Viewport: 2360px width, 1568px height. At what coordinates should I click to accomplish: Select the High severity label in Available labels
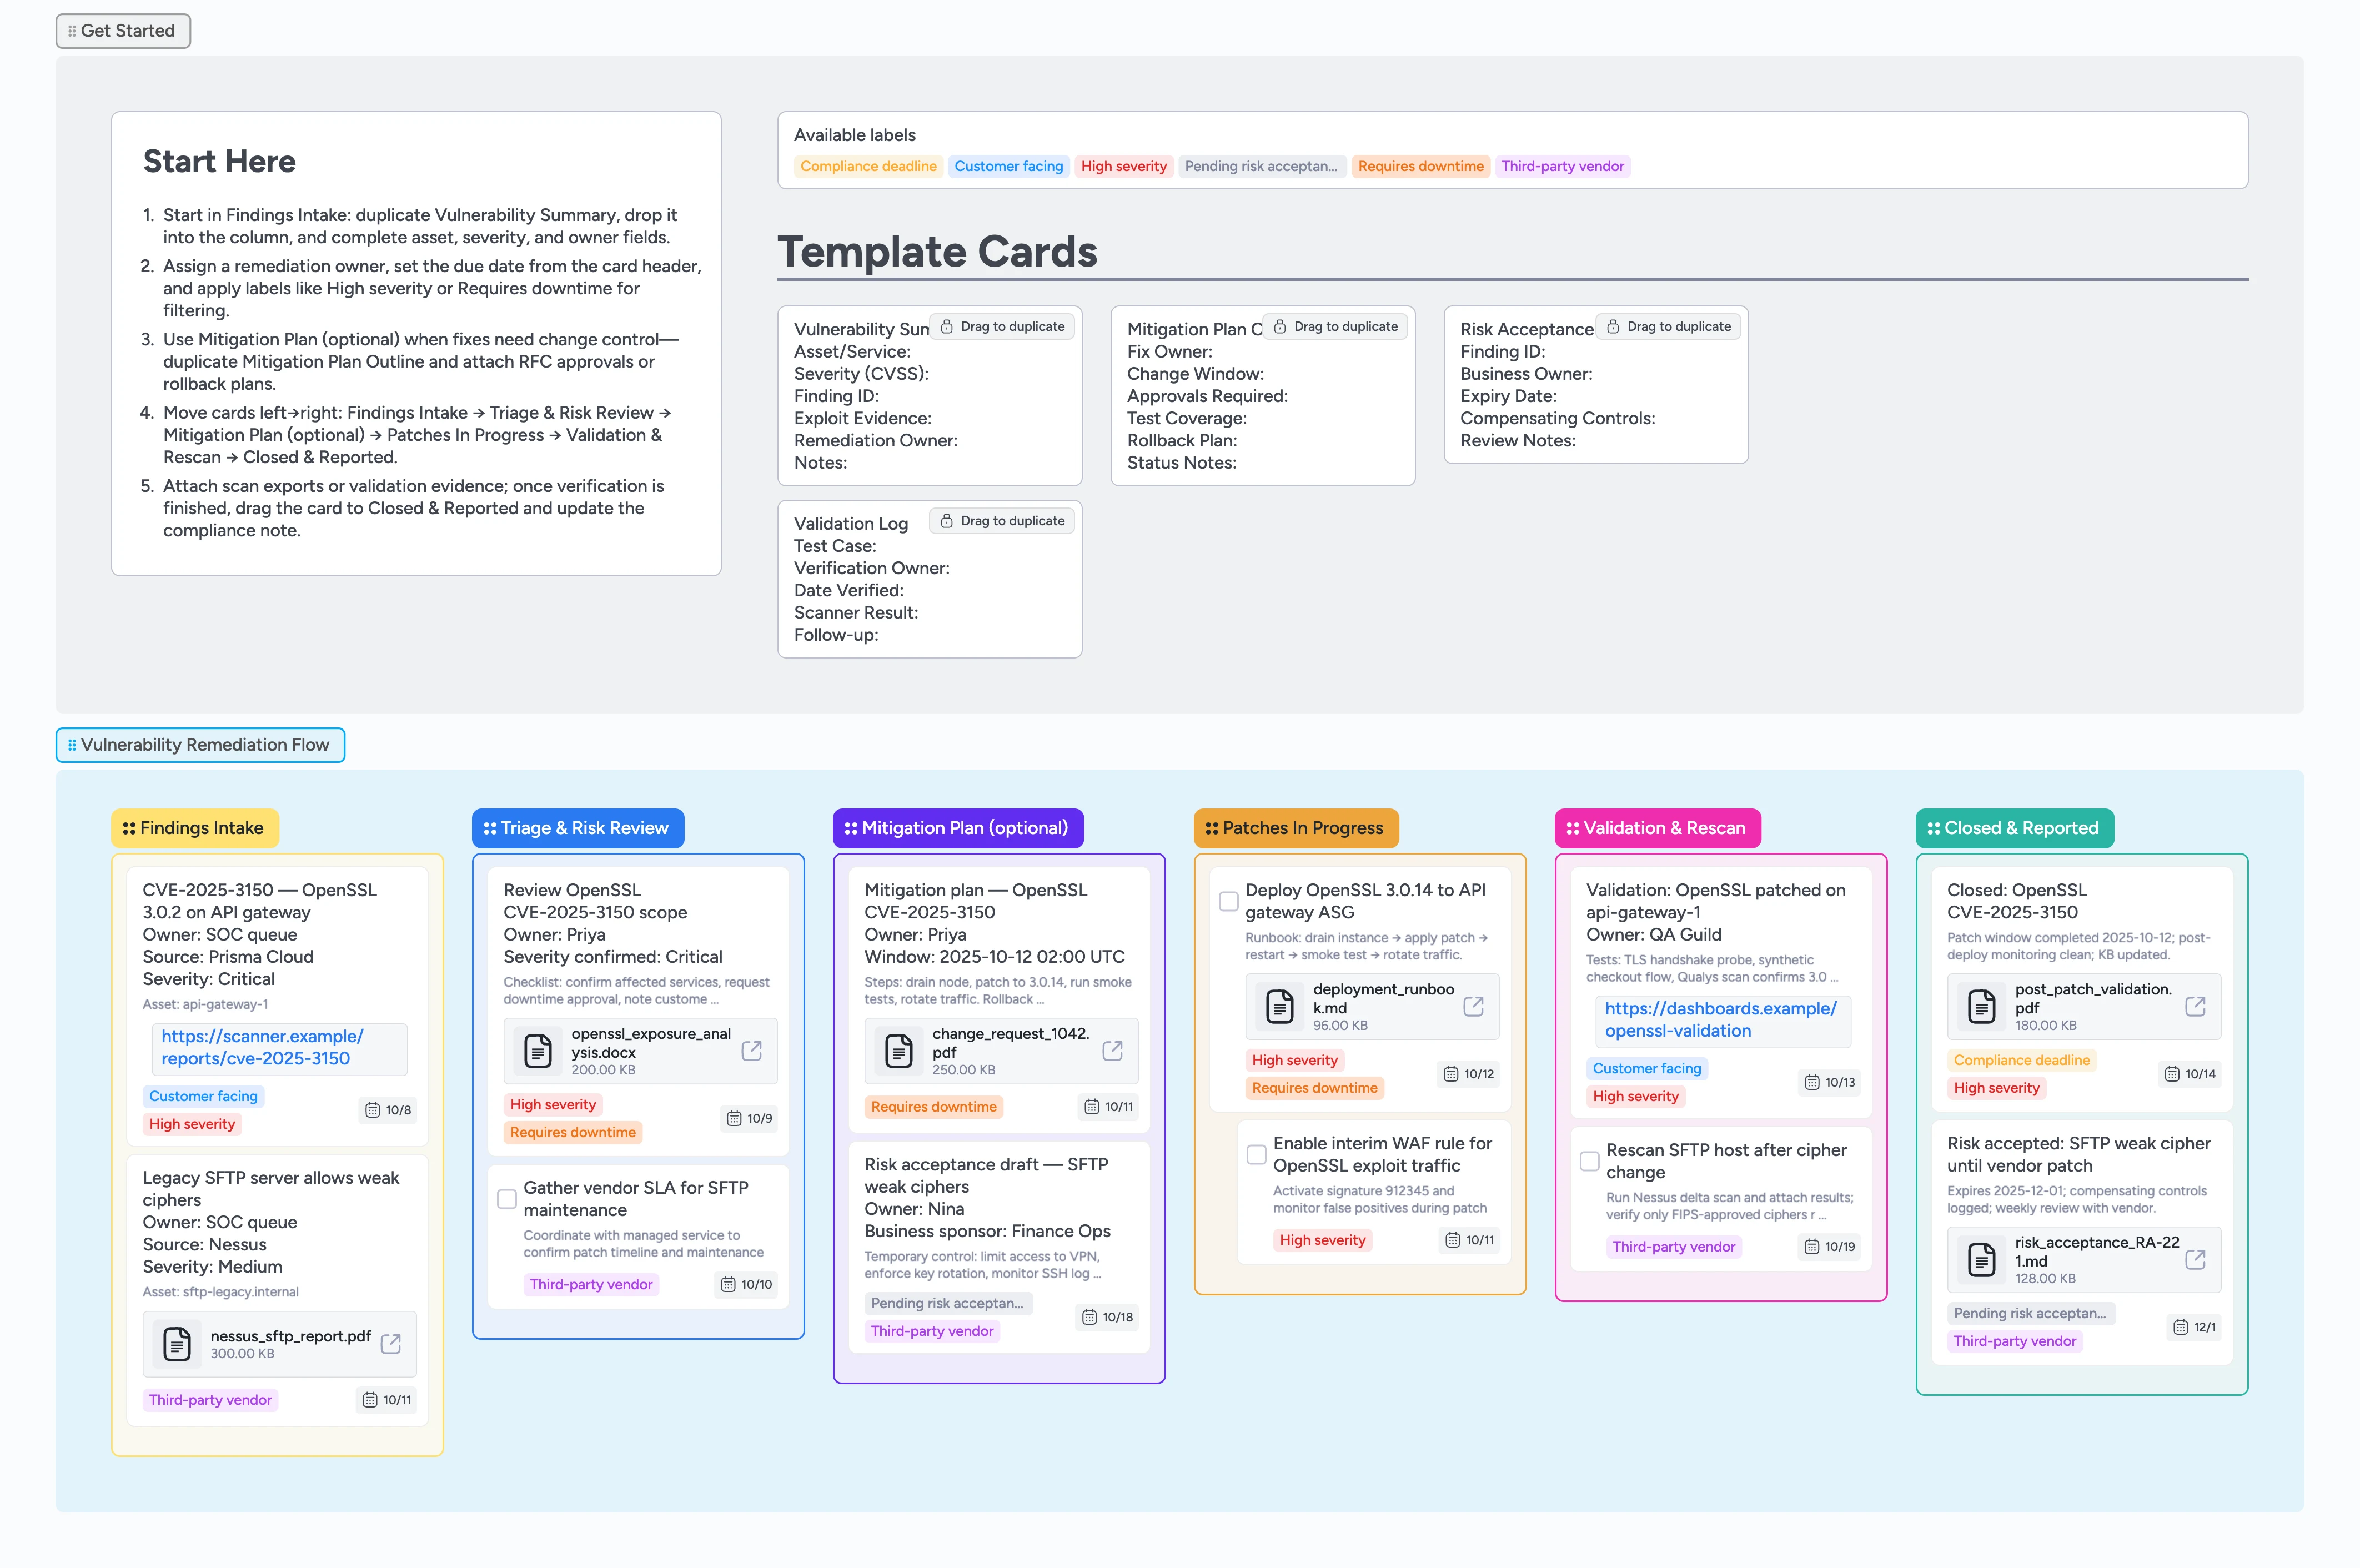(x=1123, y=166)
